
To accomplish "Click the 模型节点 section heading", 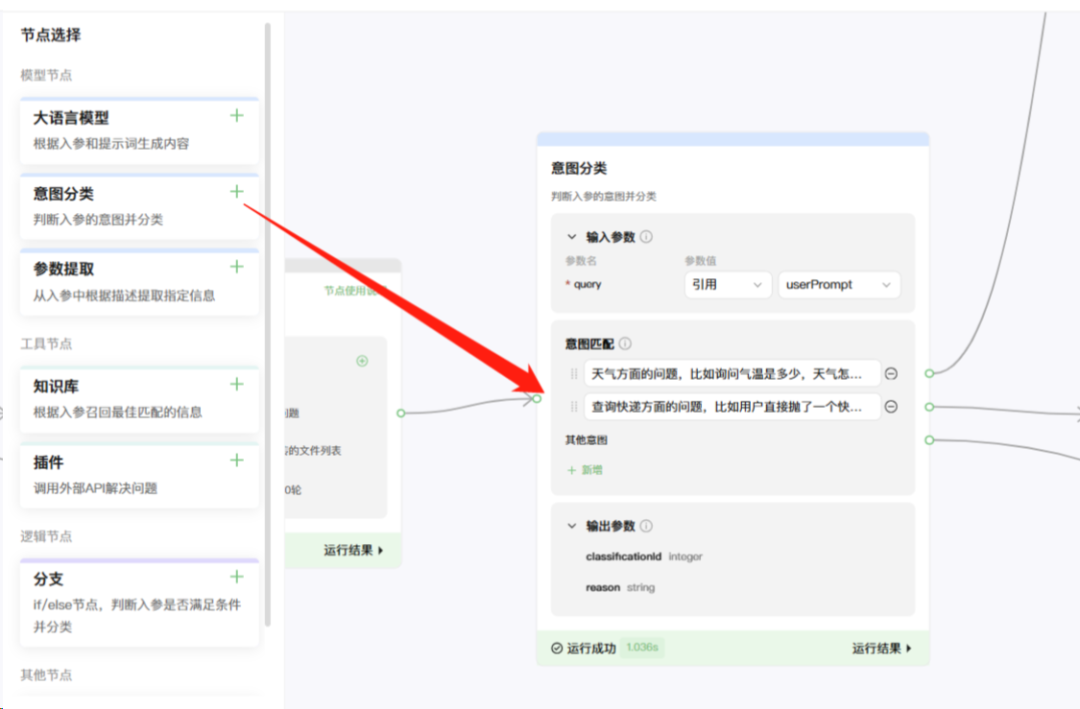I will (x=46, y=75).
